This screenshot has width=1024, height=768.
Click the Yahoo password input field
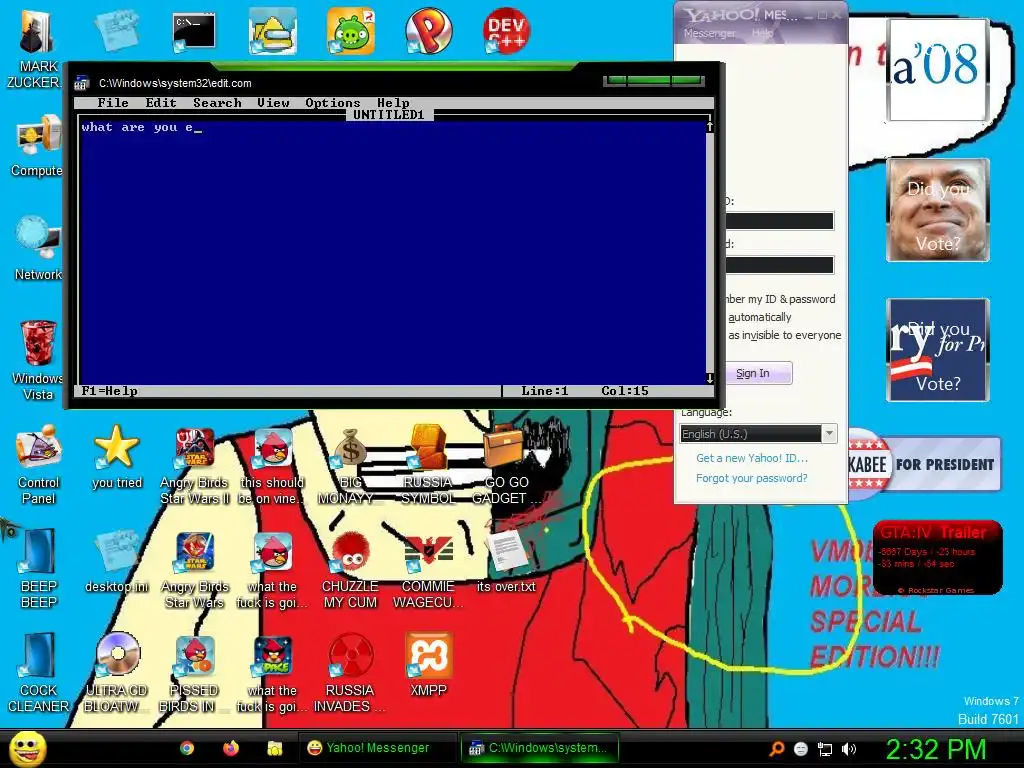coord(779,264)
